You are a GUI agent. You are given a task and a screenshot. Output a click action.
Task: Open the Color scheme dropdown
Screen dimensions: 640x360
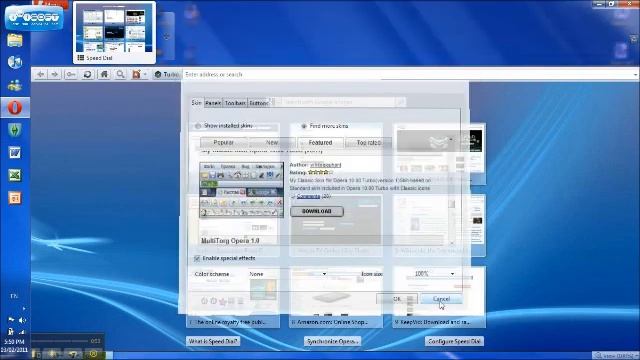click(288, 274)
